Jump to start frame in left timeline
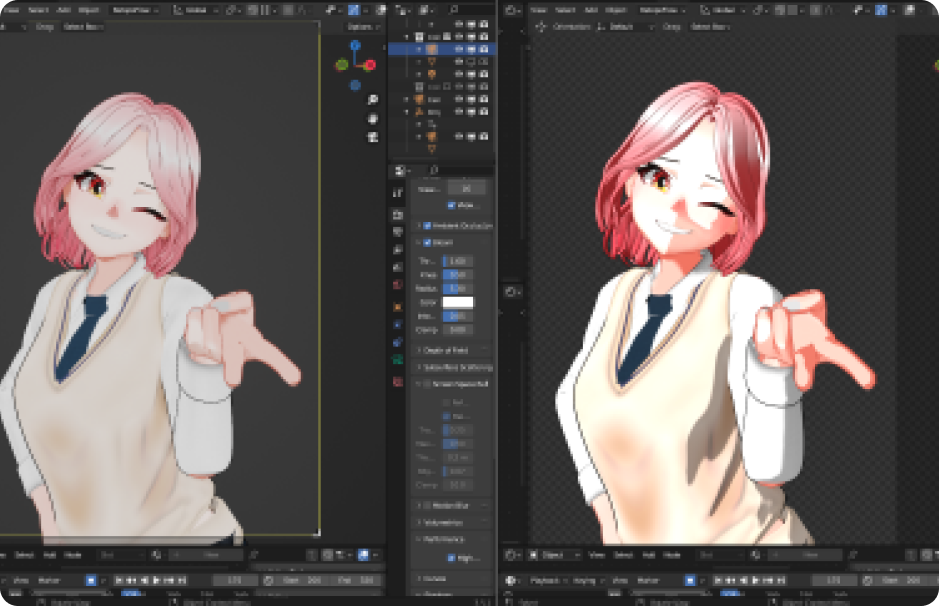 tap(119, 580)
